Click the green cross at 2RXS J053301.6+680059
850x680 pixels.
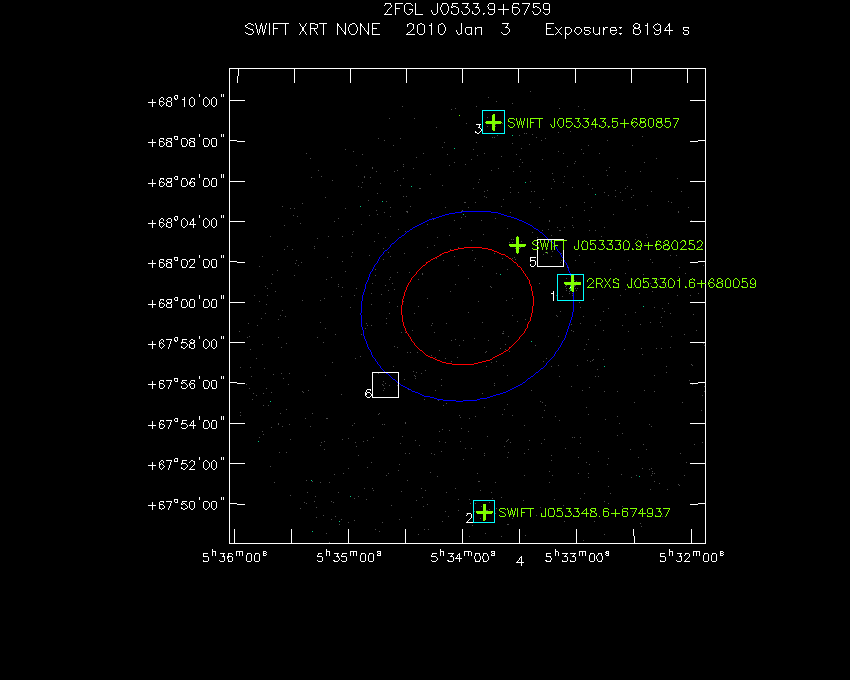[572, 284]
